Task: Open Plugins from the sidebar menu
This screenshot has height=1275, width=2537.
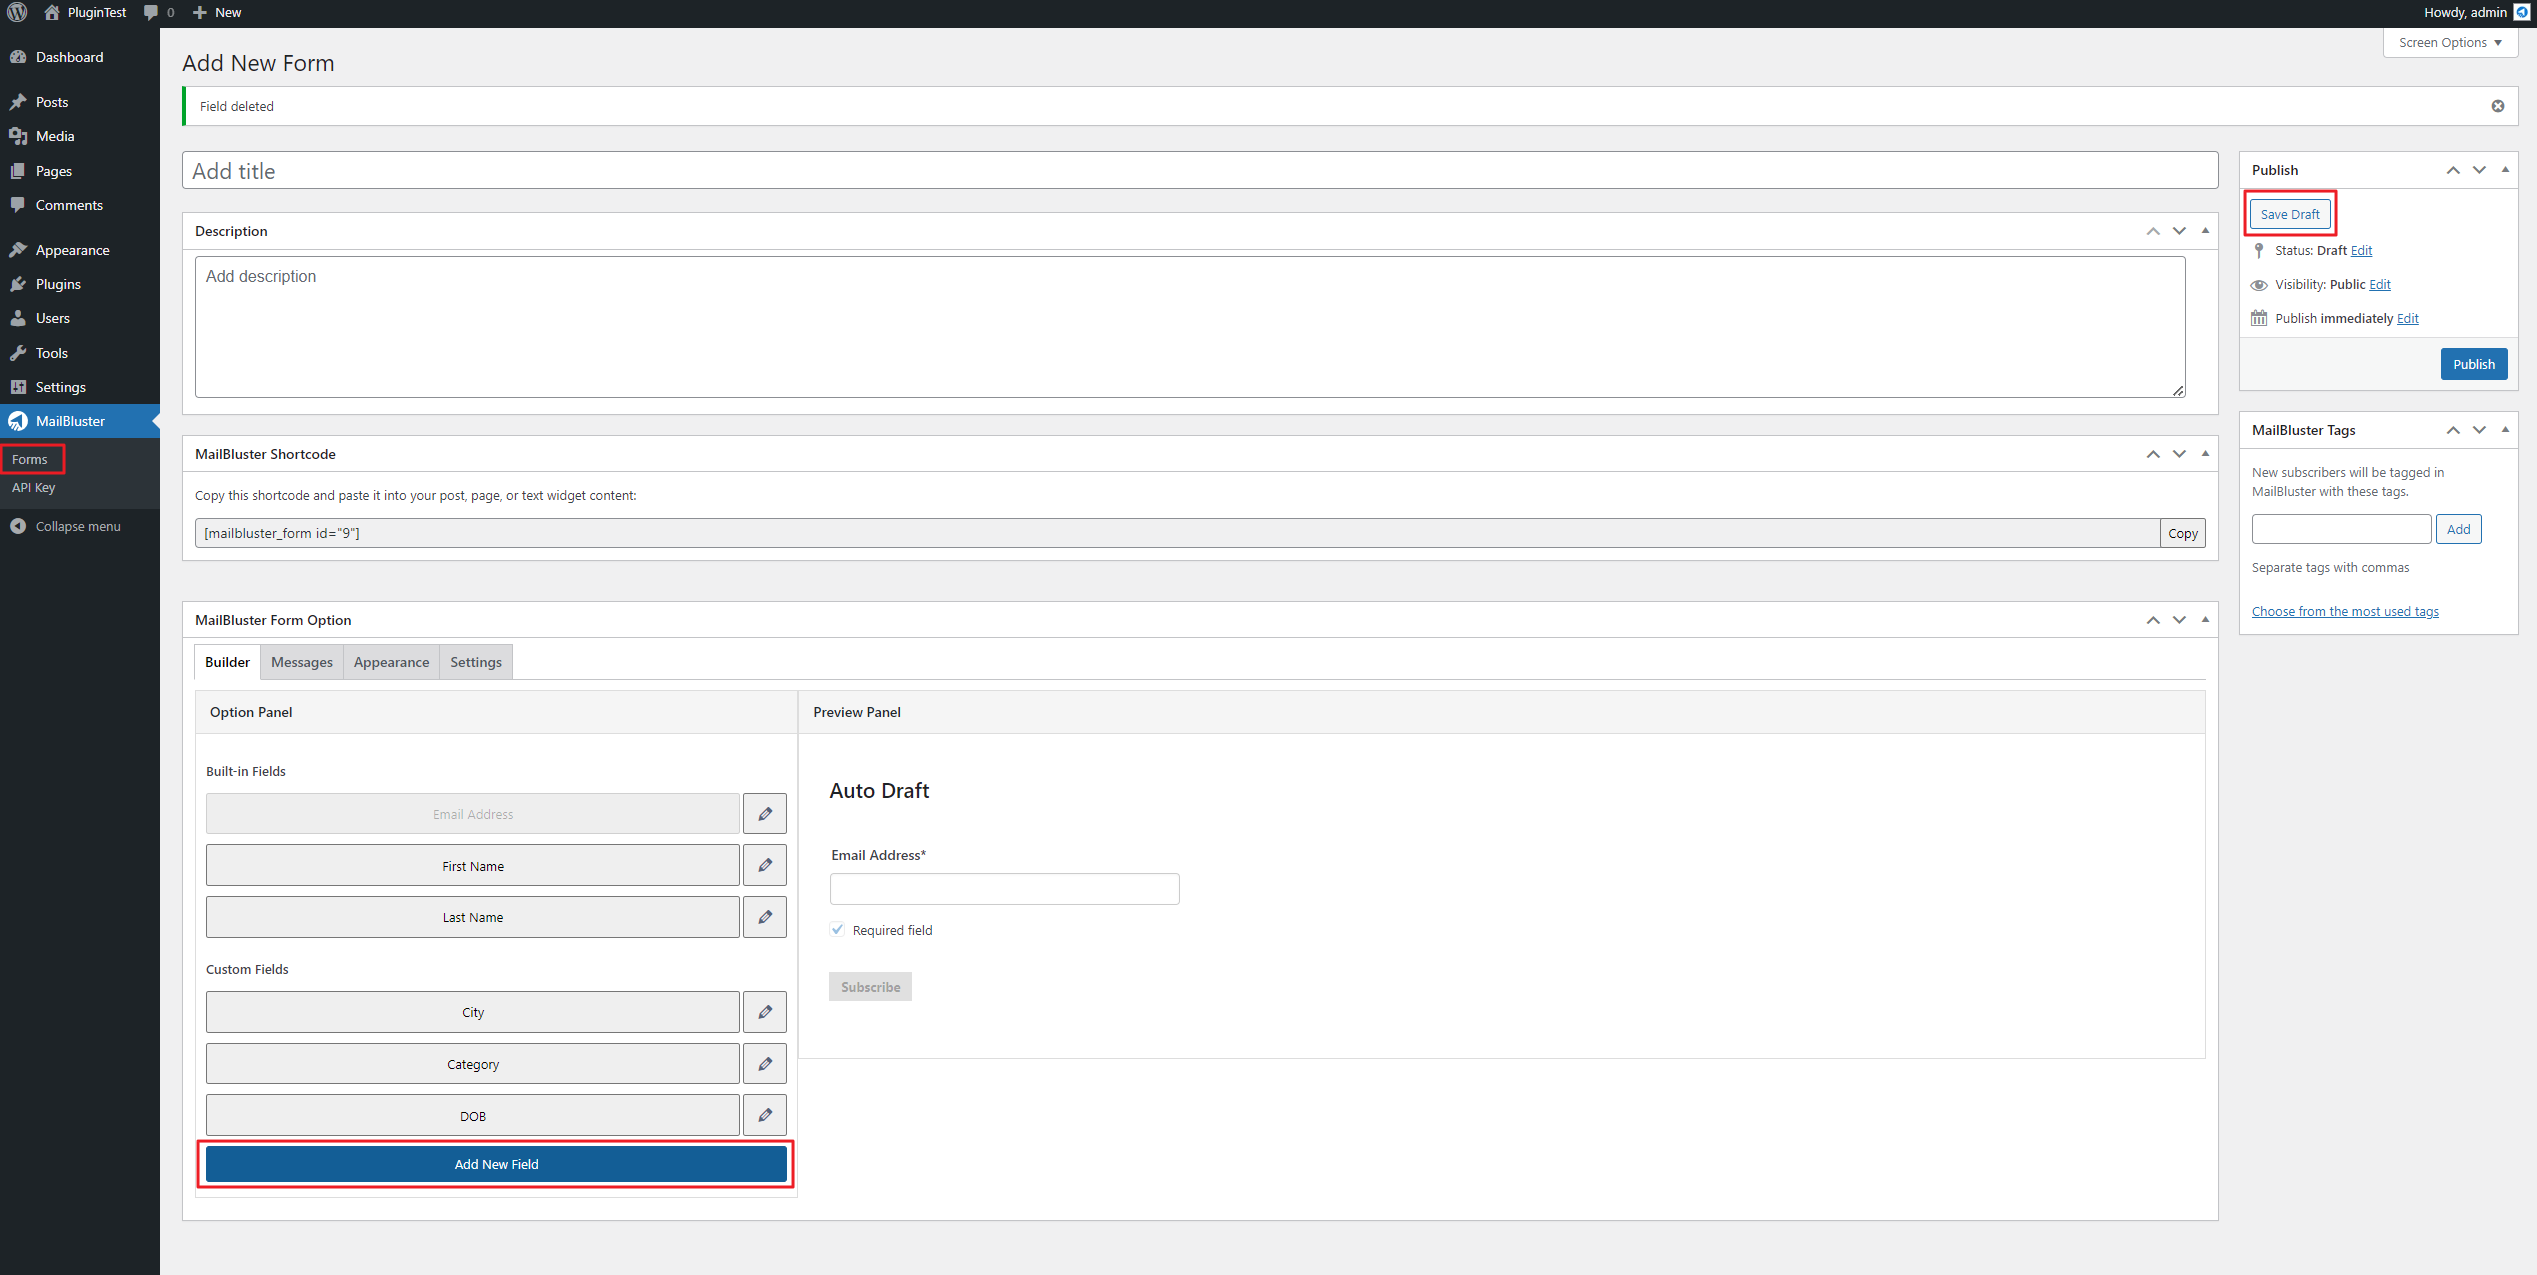Action: click(x=58, y=284)
